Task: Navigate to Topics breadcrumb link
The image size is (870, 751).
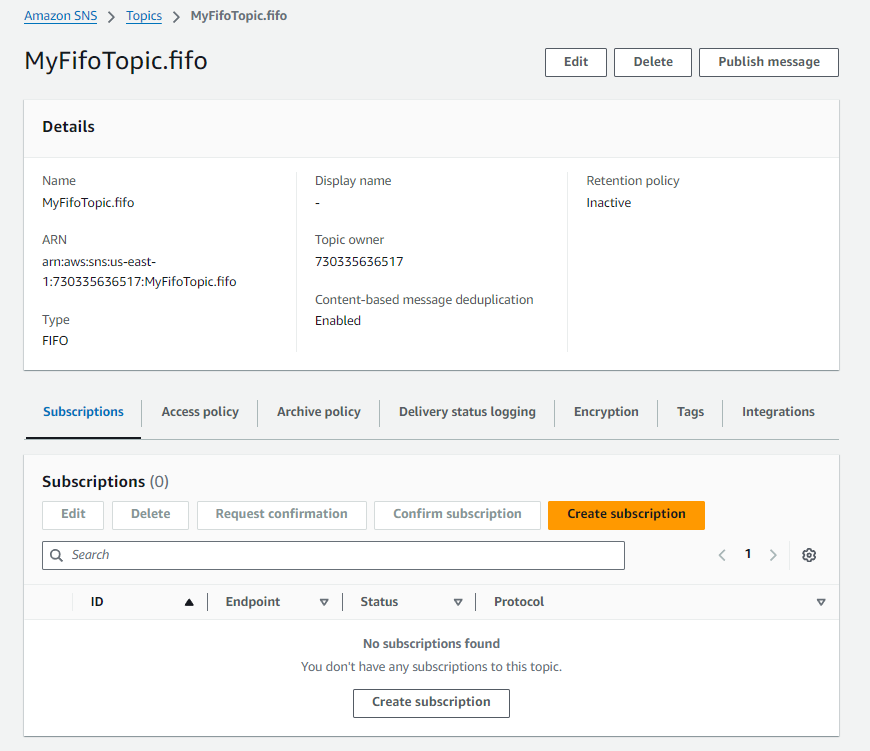Action: 144,17
